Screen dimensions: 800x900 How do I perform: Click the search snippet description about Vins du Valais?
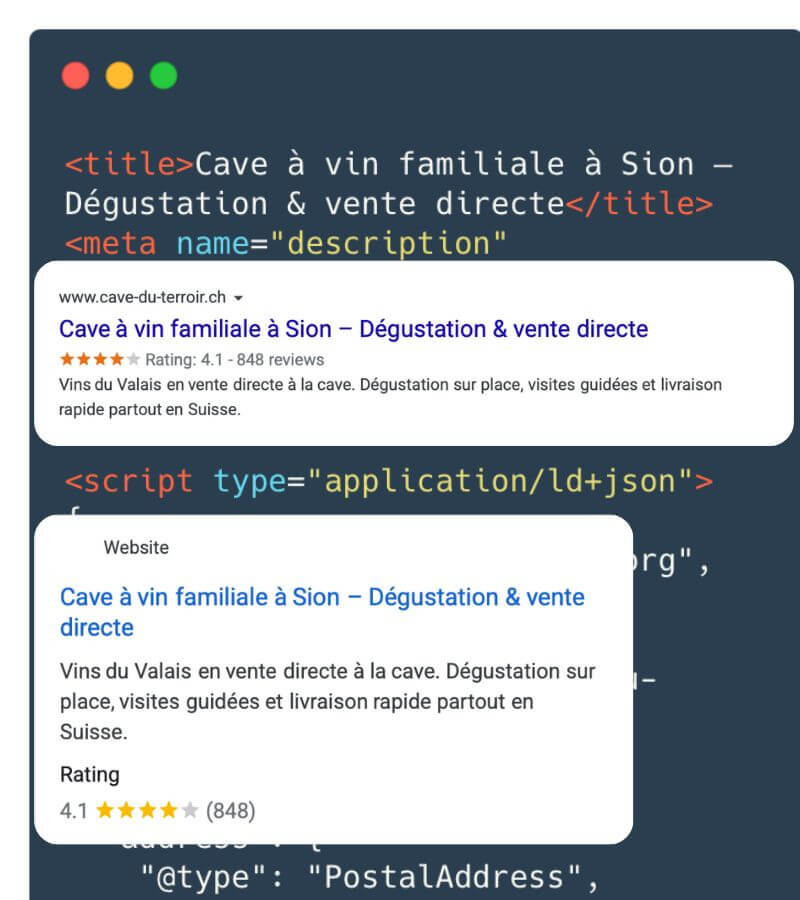390,397
